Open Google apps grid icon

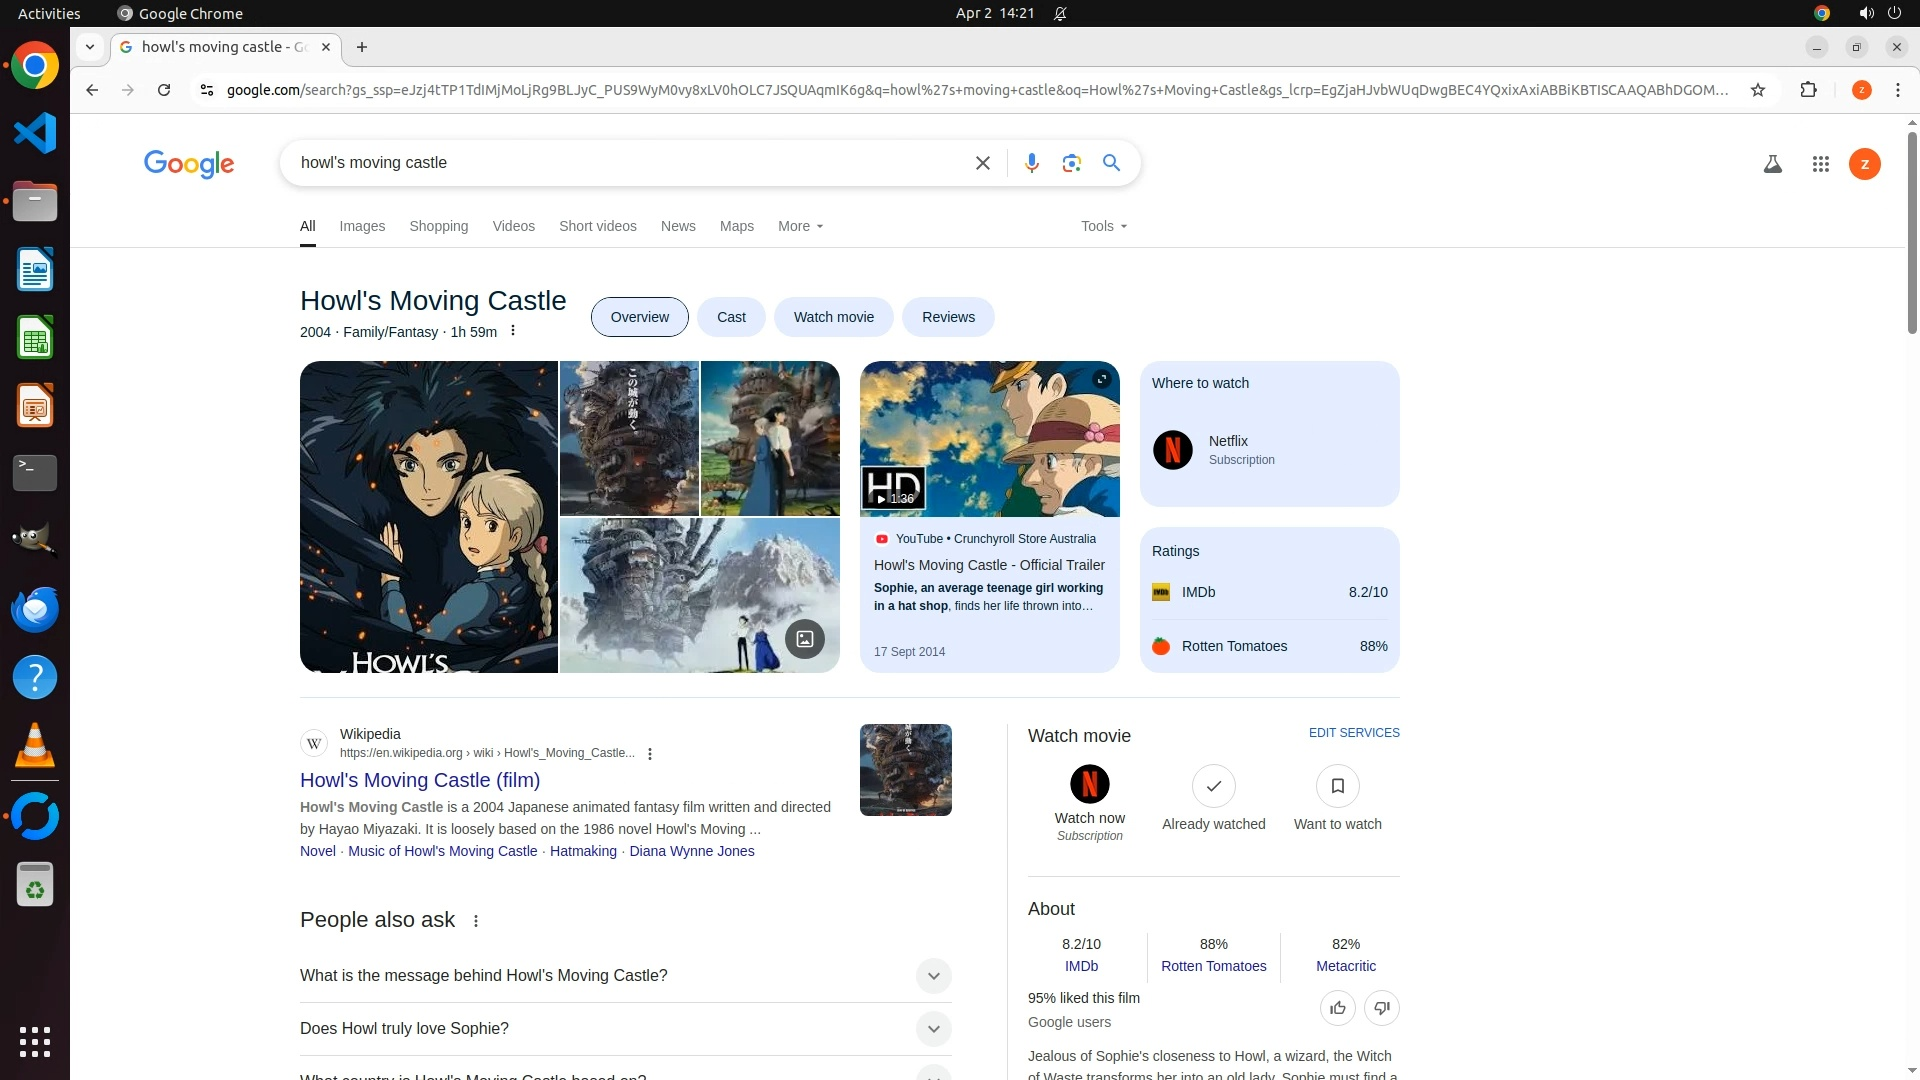coord(1820,164)
